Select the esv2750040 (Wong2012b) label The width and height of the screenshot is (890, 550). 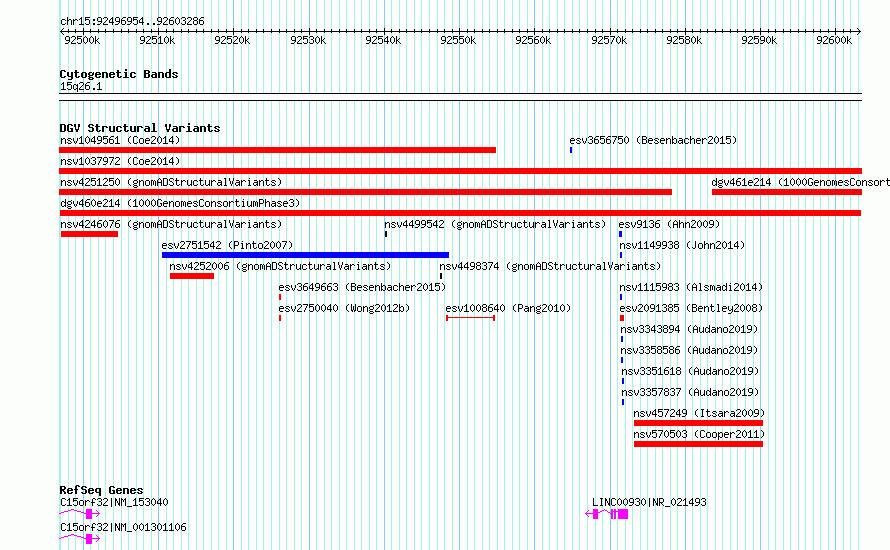point(344,308)
